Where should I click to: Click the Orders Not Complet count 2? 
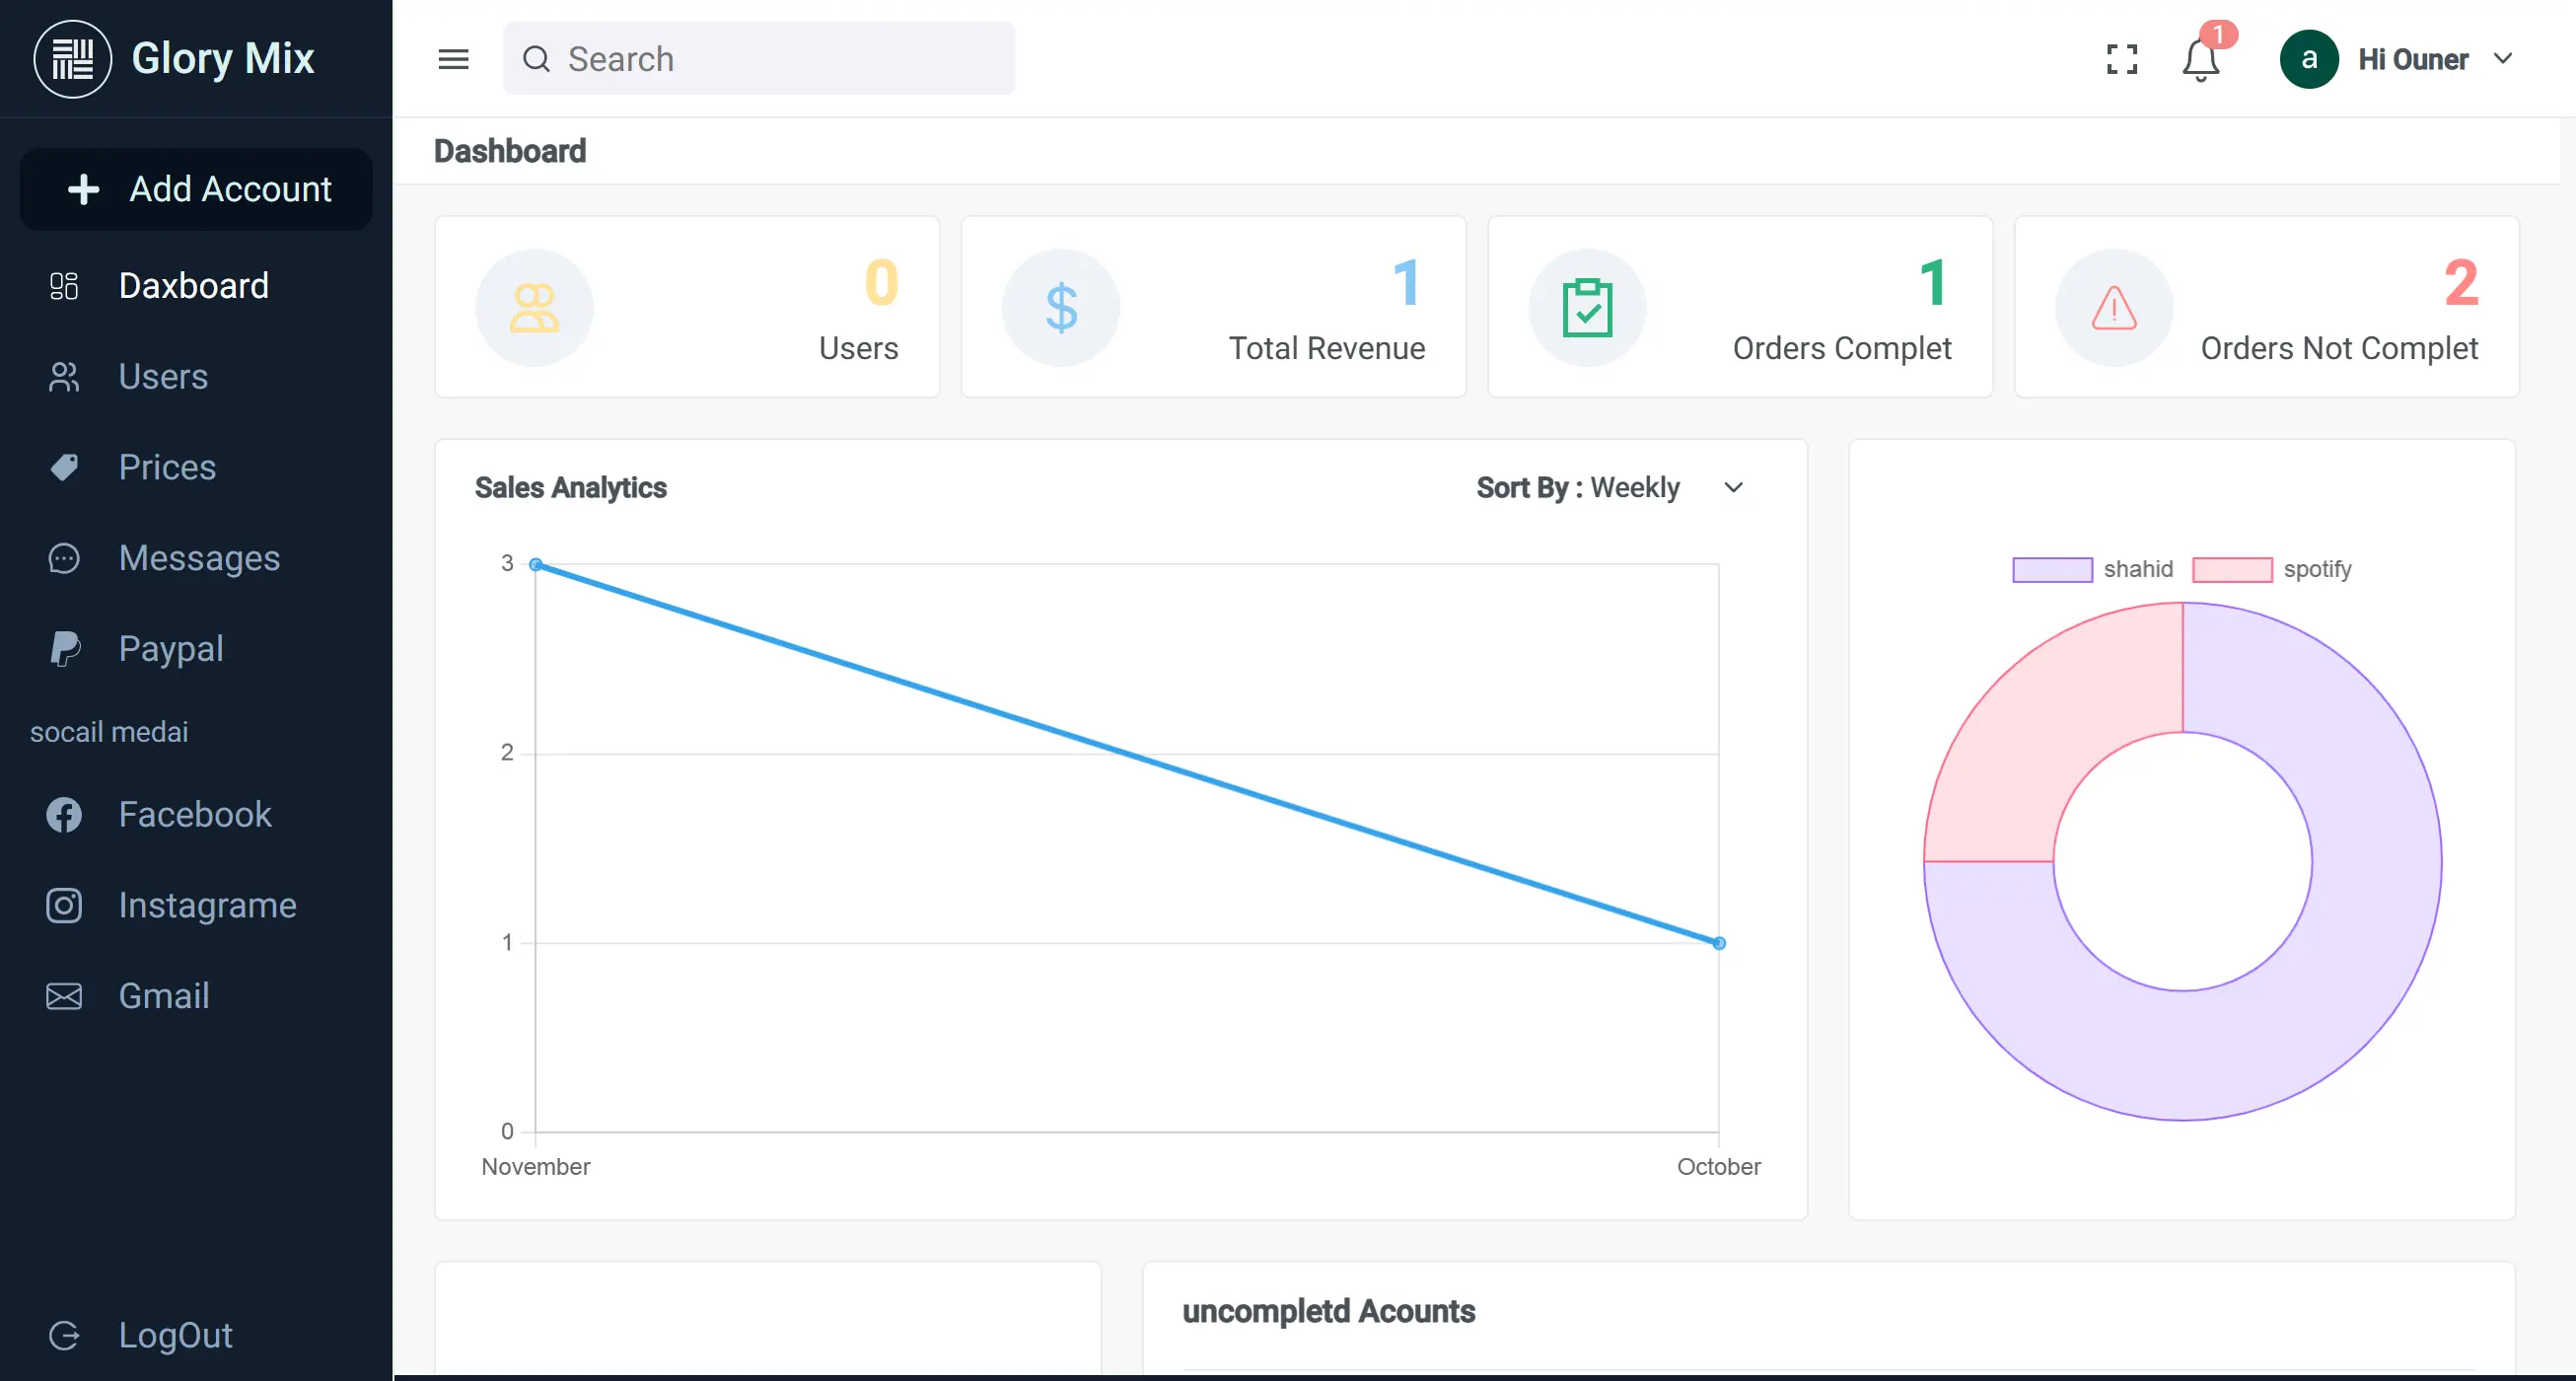tap(2461, 283)
